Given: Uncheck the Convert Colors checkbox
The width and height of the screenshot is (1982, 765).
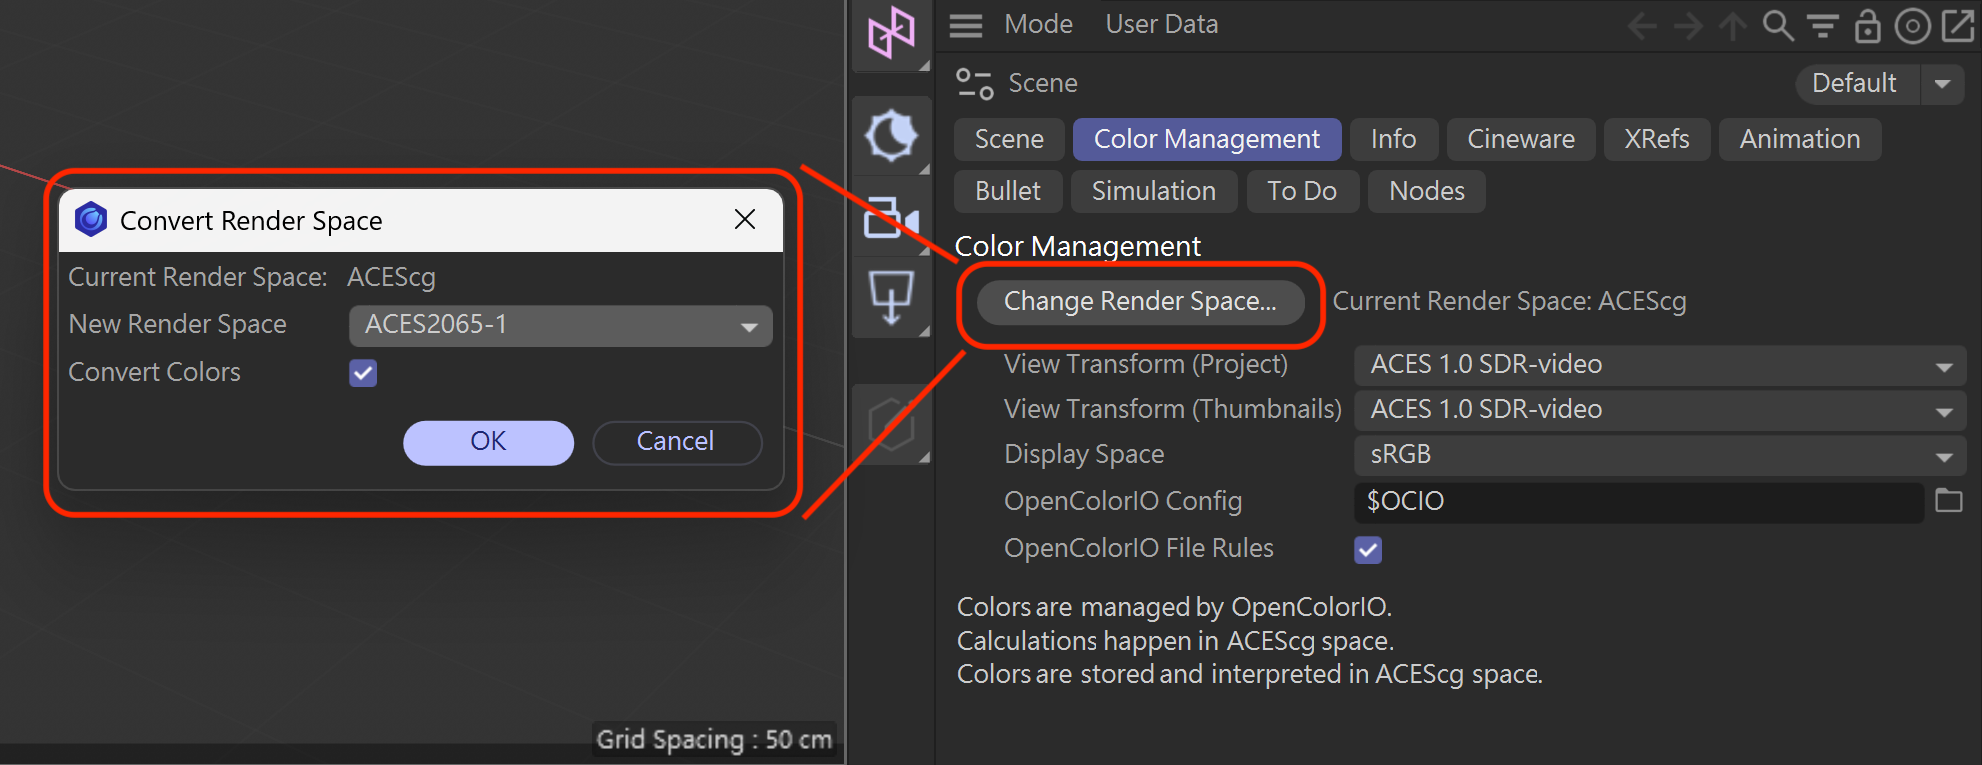Looking at the screenshot, I should coord(363,373).
